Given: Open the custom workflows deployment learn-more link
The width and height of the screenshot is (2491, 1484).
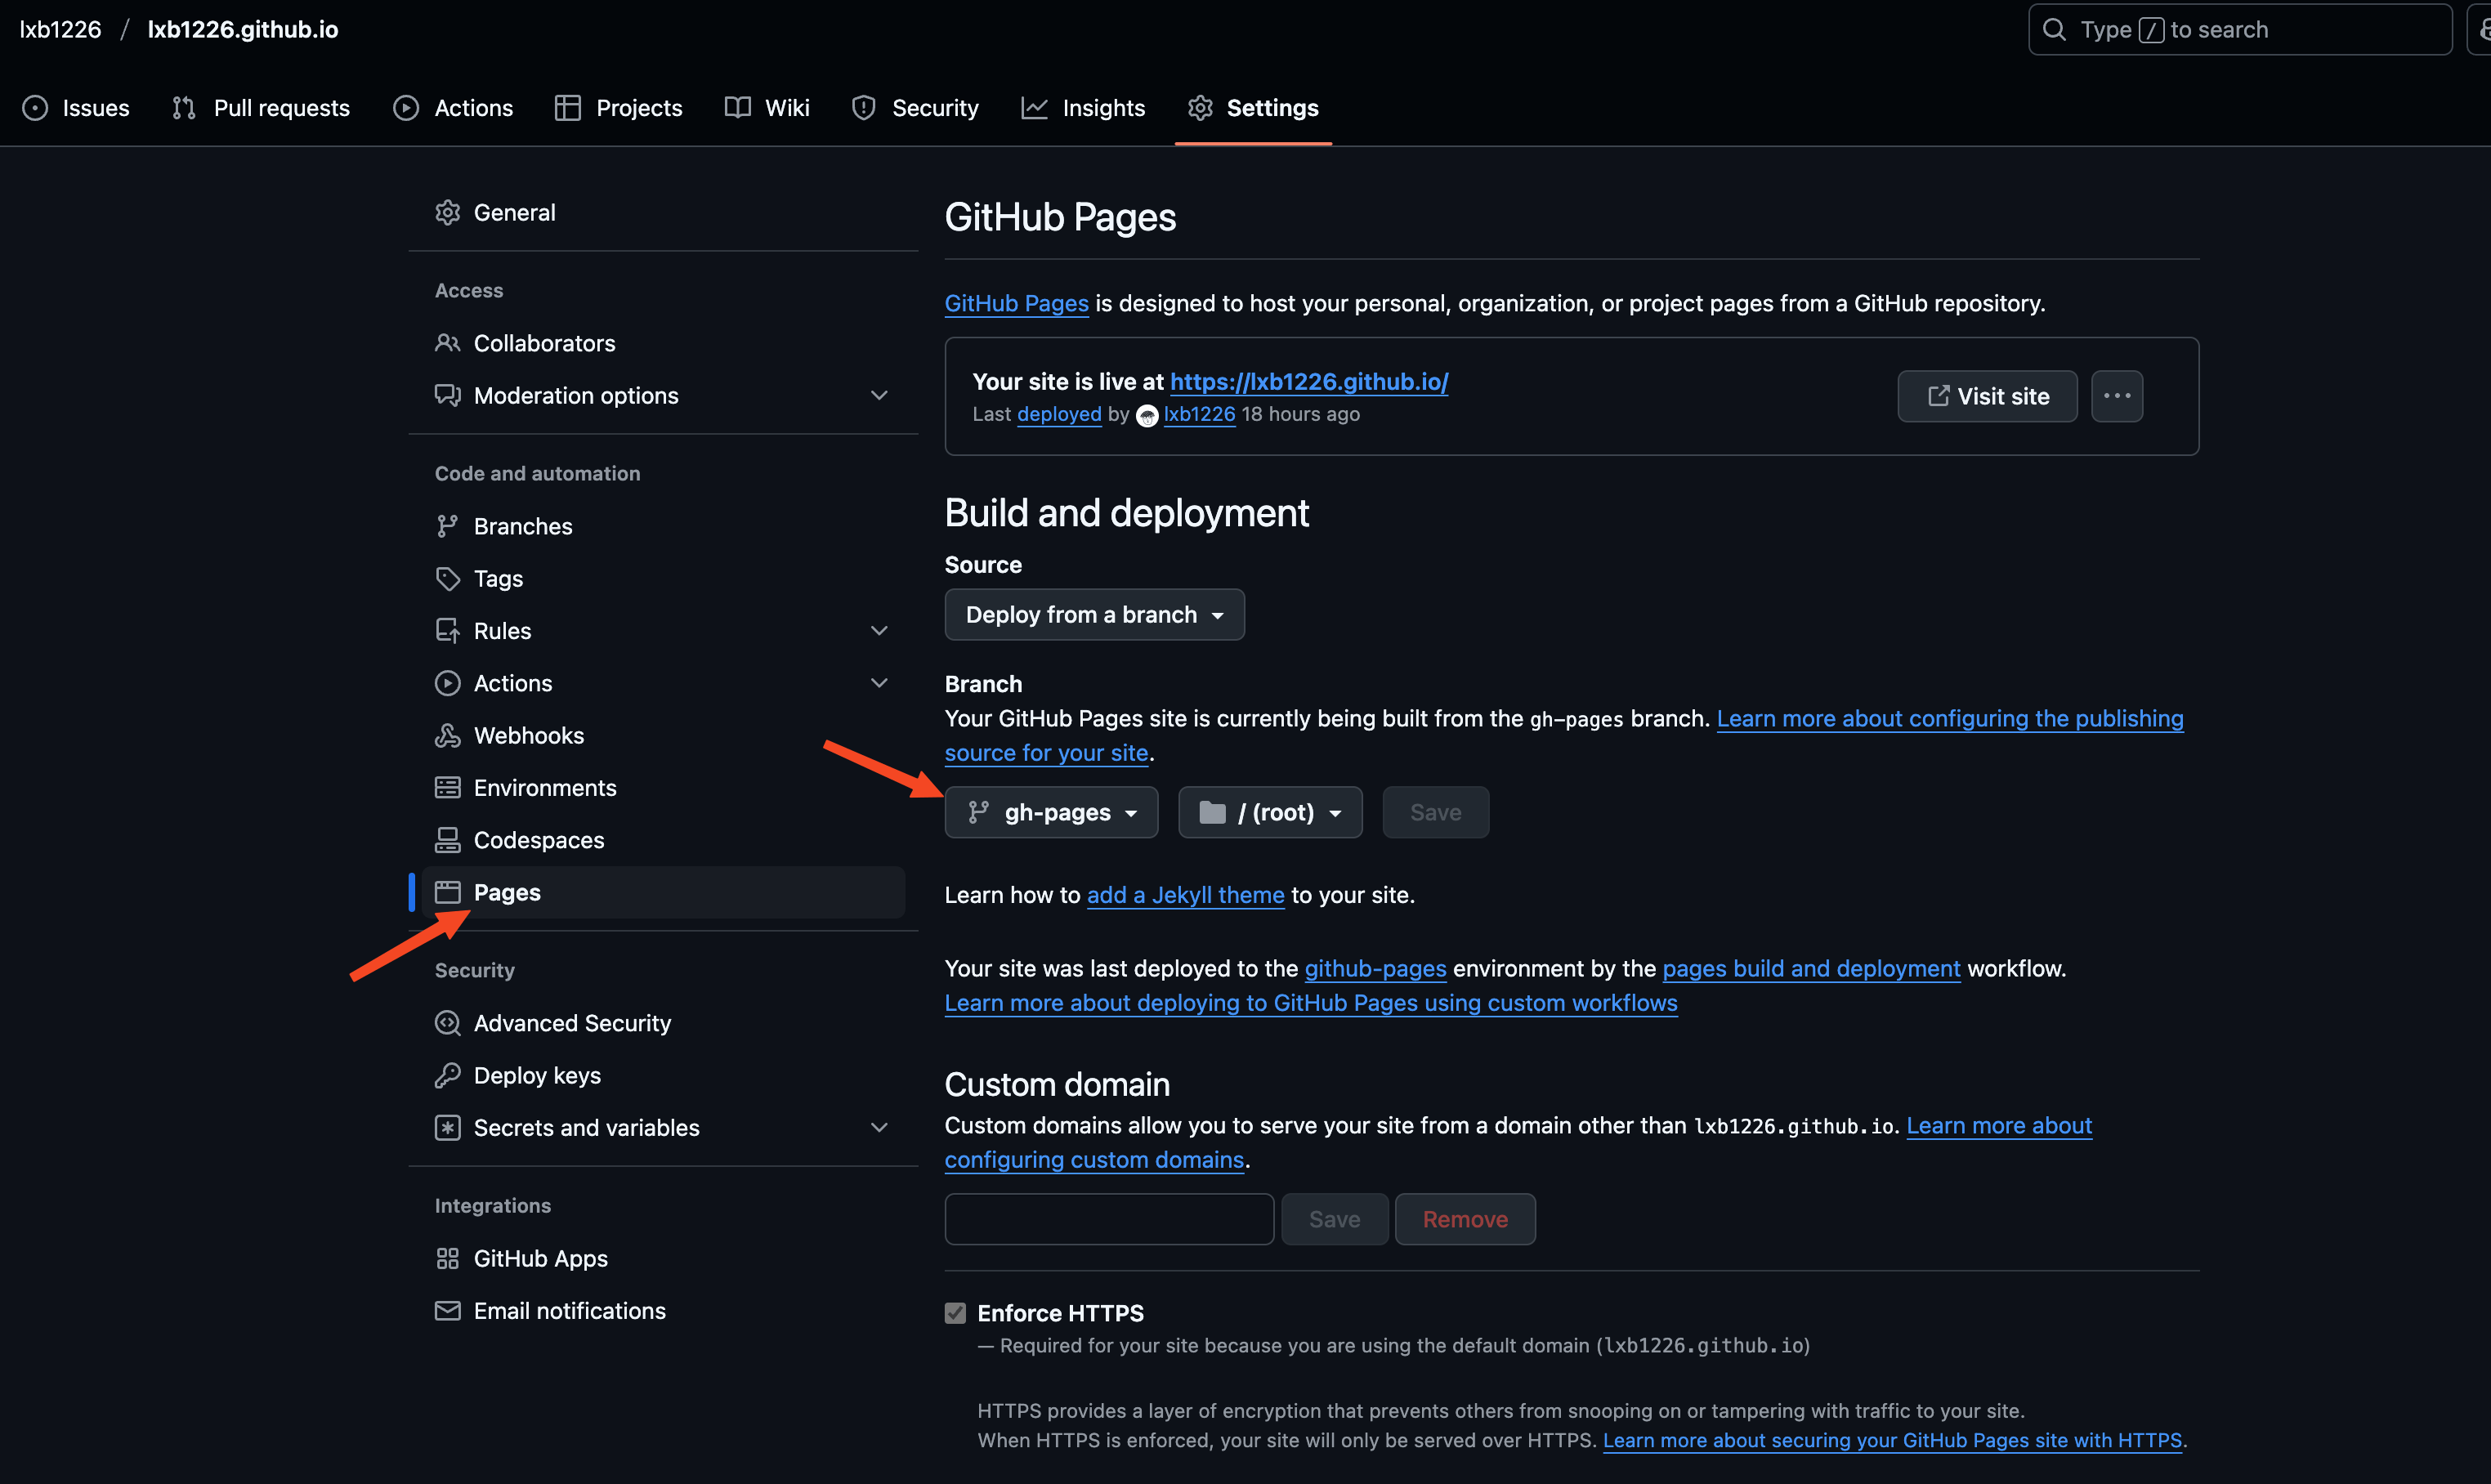Looking at the screenshot, I should click(x=1311, y=1002).
